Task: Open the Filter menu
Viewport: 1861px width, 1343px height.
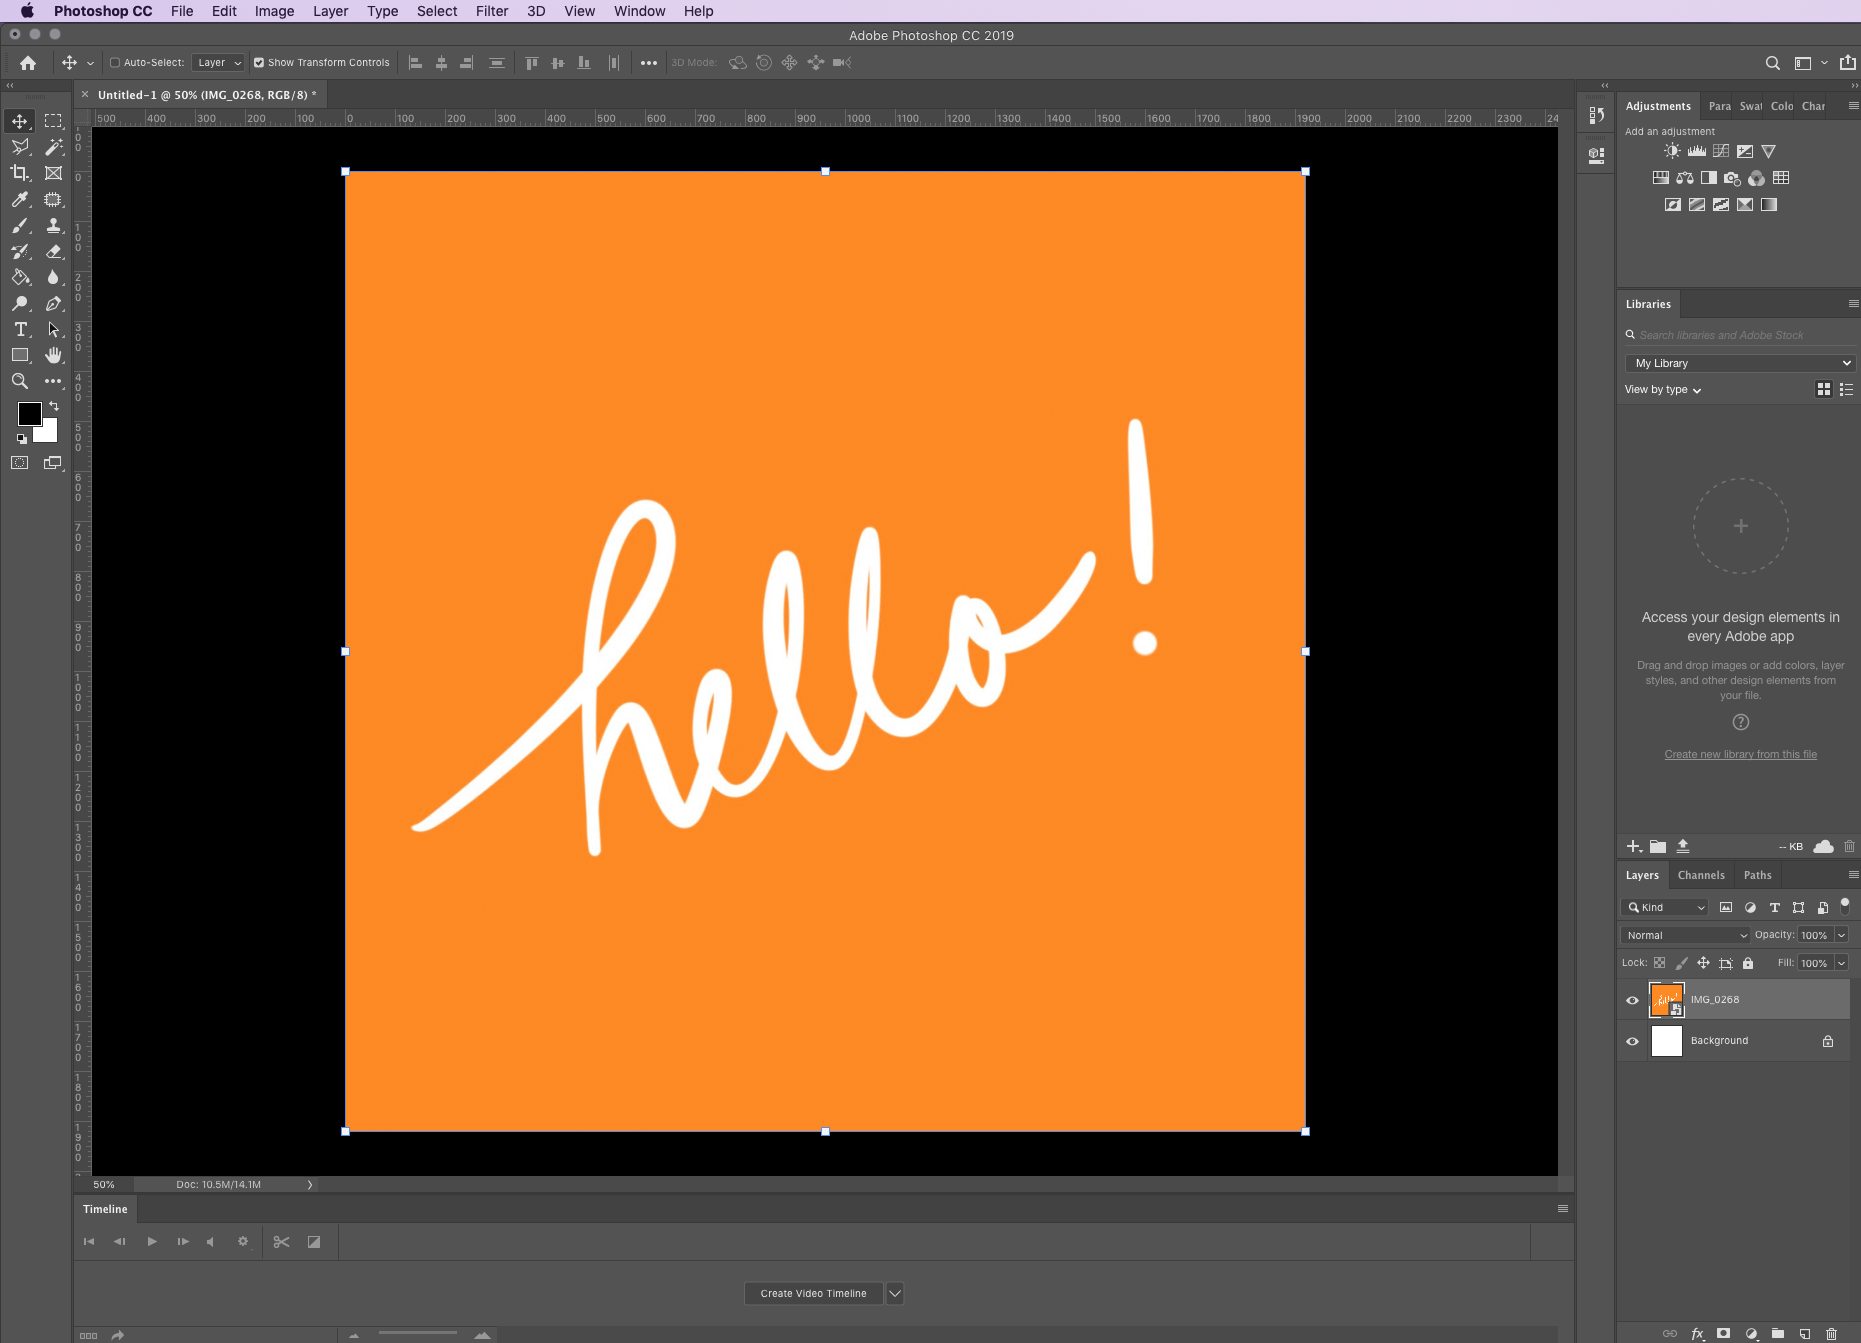Action: pyautogui.click(x=492, y=11)
